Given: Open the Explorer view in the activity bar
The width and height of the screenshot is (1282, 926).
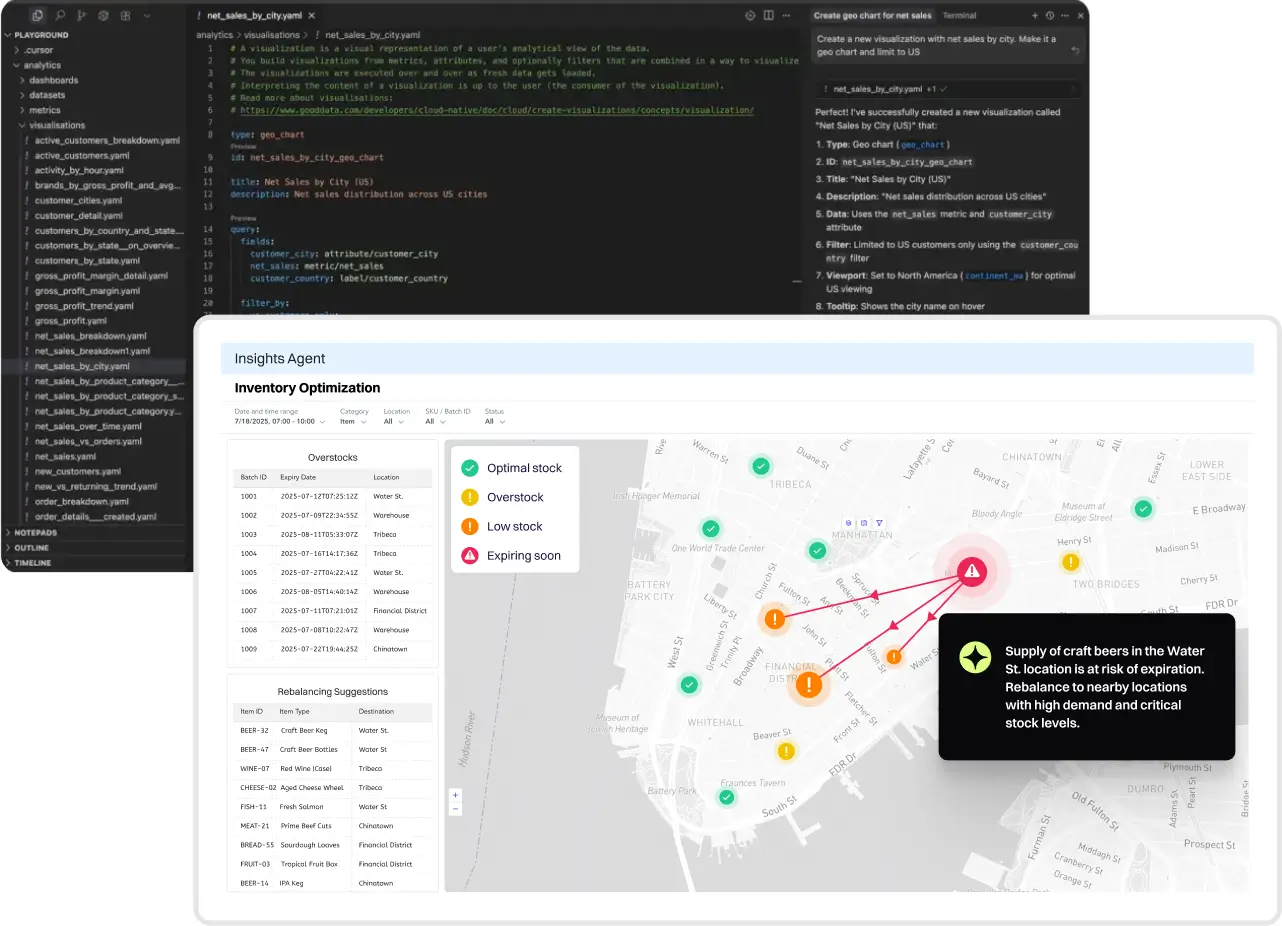Looking at the screenshot, I should pos(37,16).
